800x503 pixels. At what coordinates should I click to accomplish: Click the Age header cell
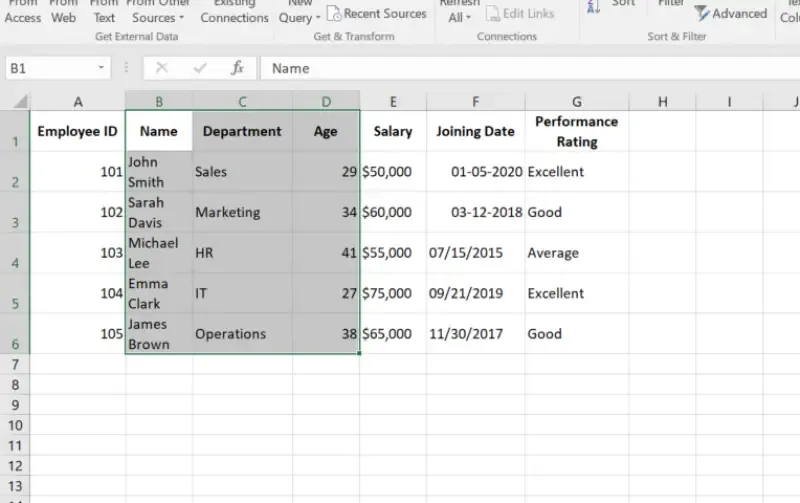coord(326,131)
